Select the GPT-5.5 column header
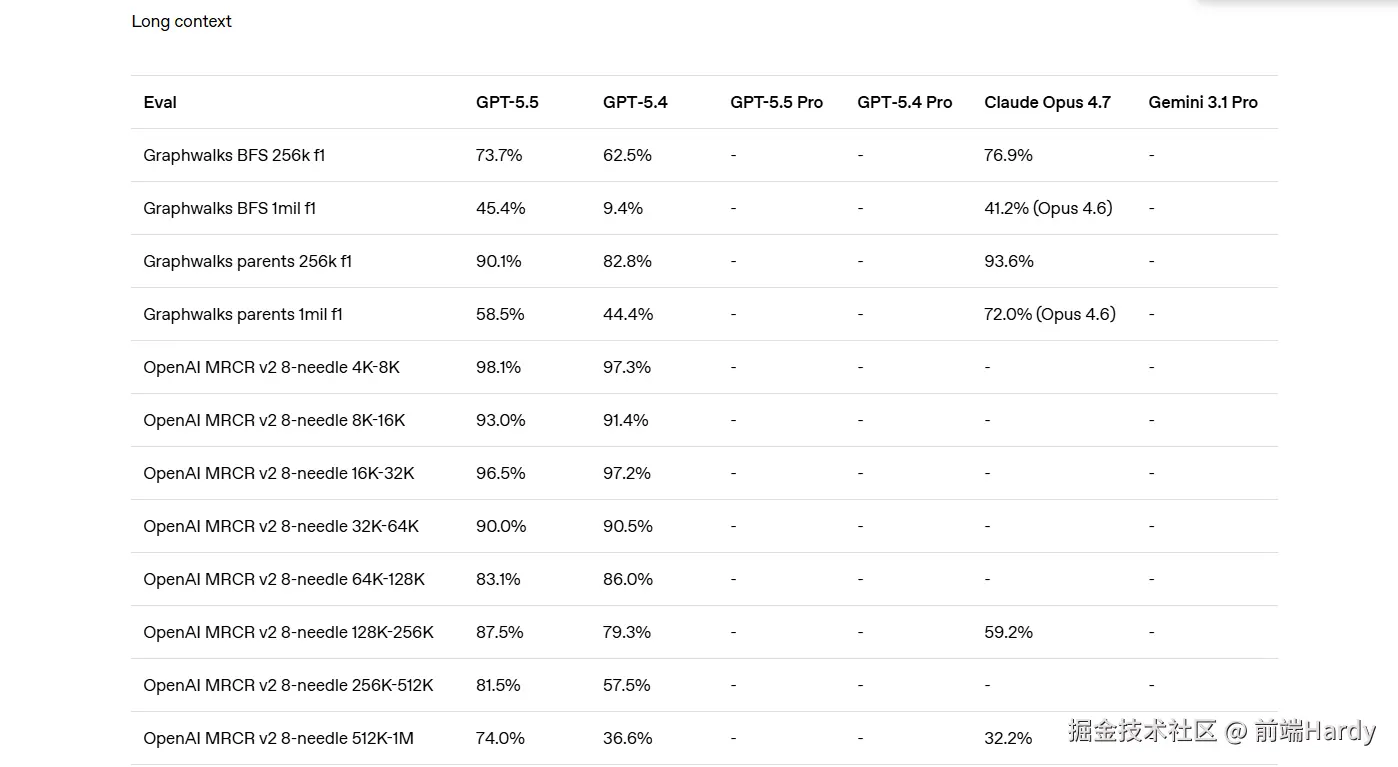Image resolution: width=1398 pixels, height=767 pixels. point(507,102)
